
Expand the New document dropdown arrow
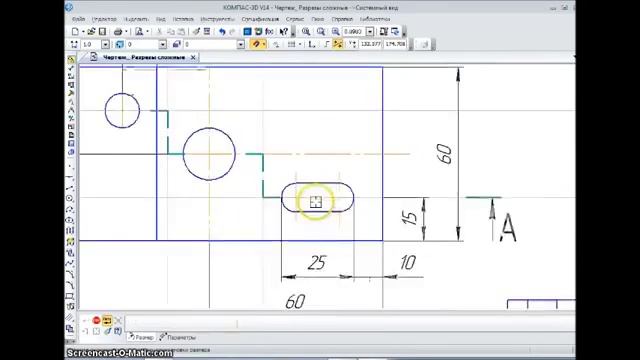[x=83, y=31]
